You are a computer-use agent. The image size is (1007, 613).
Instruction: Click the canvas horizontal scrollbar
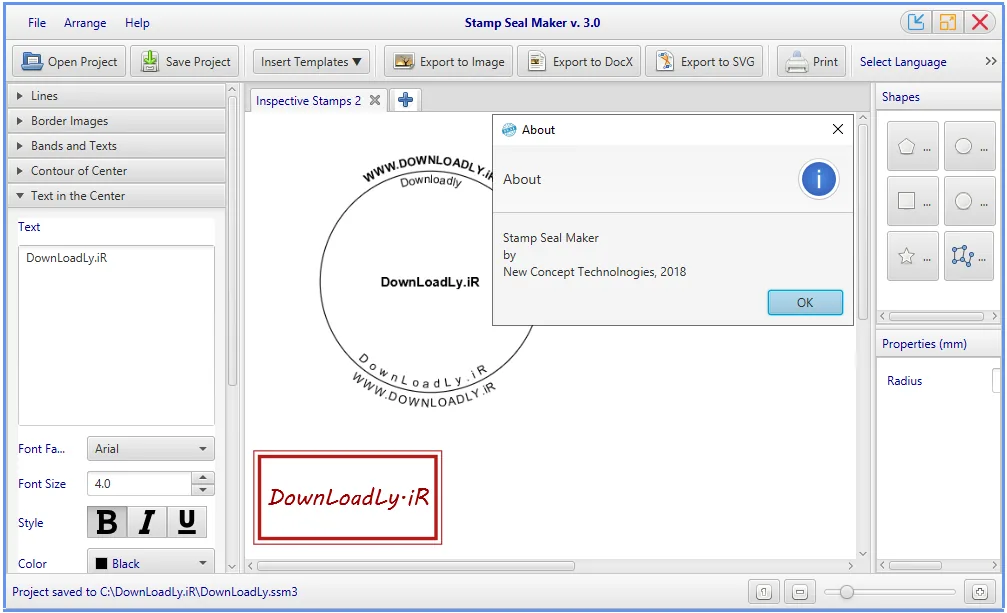(x=416, y=566)
